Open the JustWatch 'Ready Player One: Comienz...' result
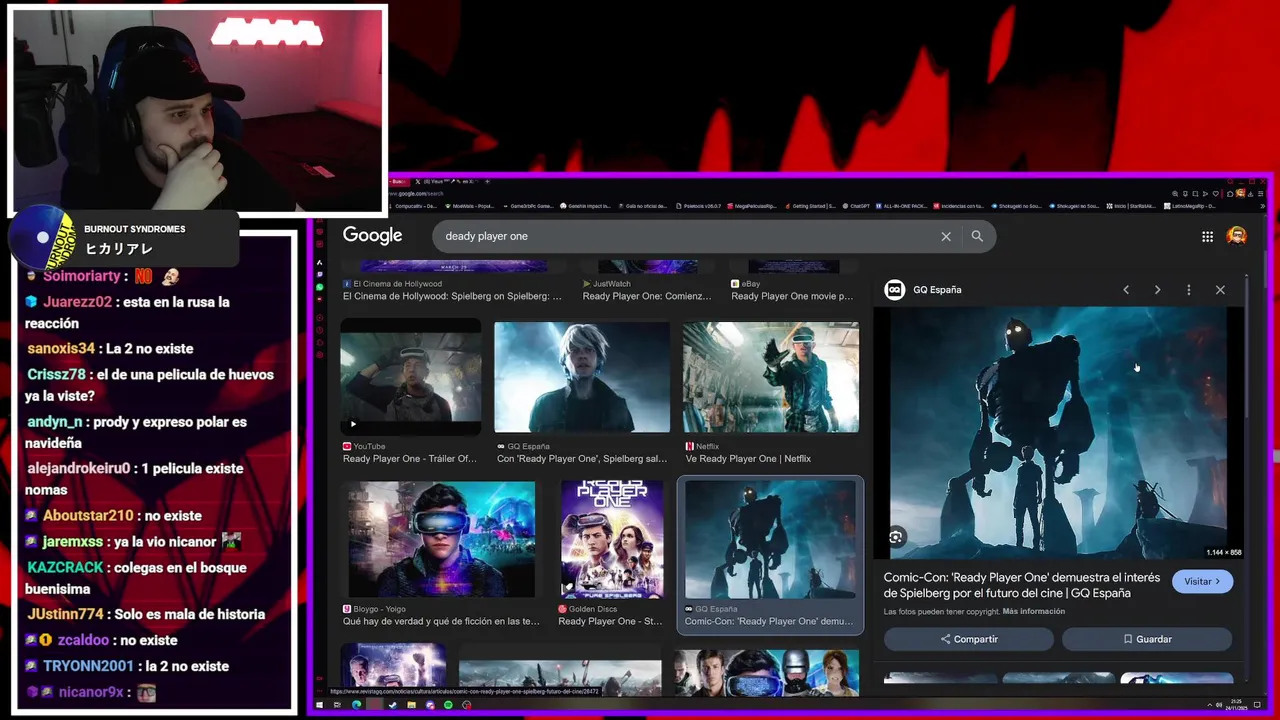 (x=647, y=296)
